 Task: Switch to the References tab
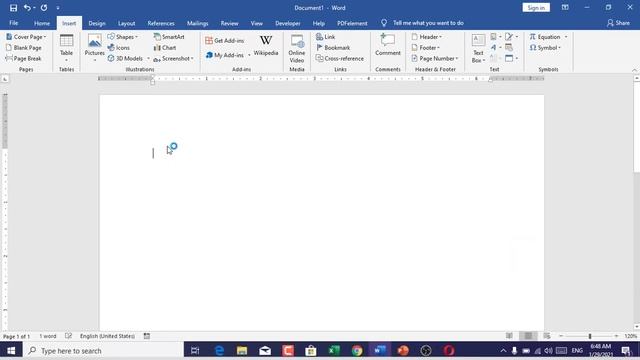coord(161,23)
